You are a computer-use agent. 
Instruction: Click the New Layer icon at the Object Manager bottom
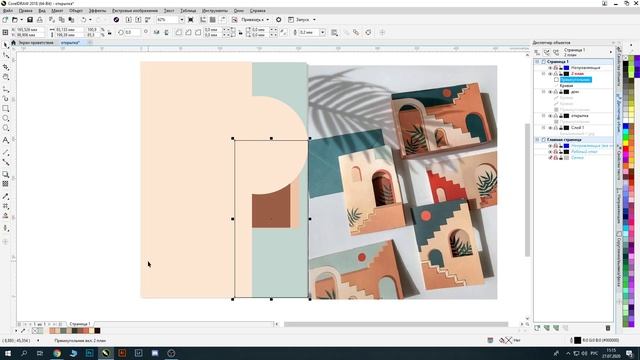pos(537,328)
